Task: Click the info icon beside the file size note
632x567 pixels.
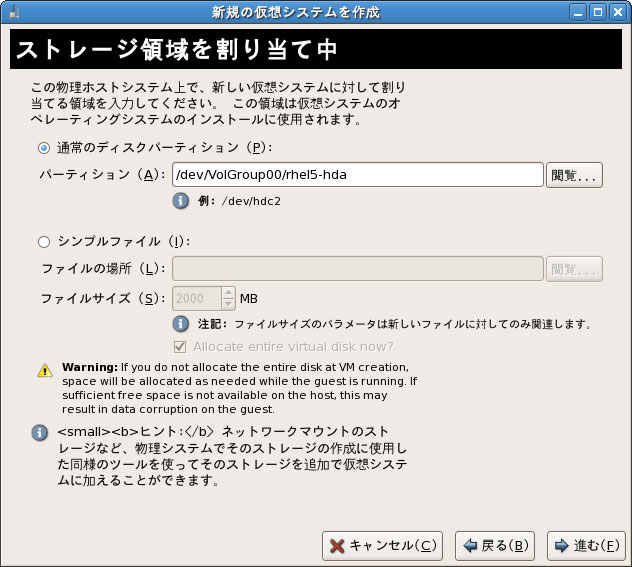Action: tap(181, 324)
